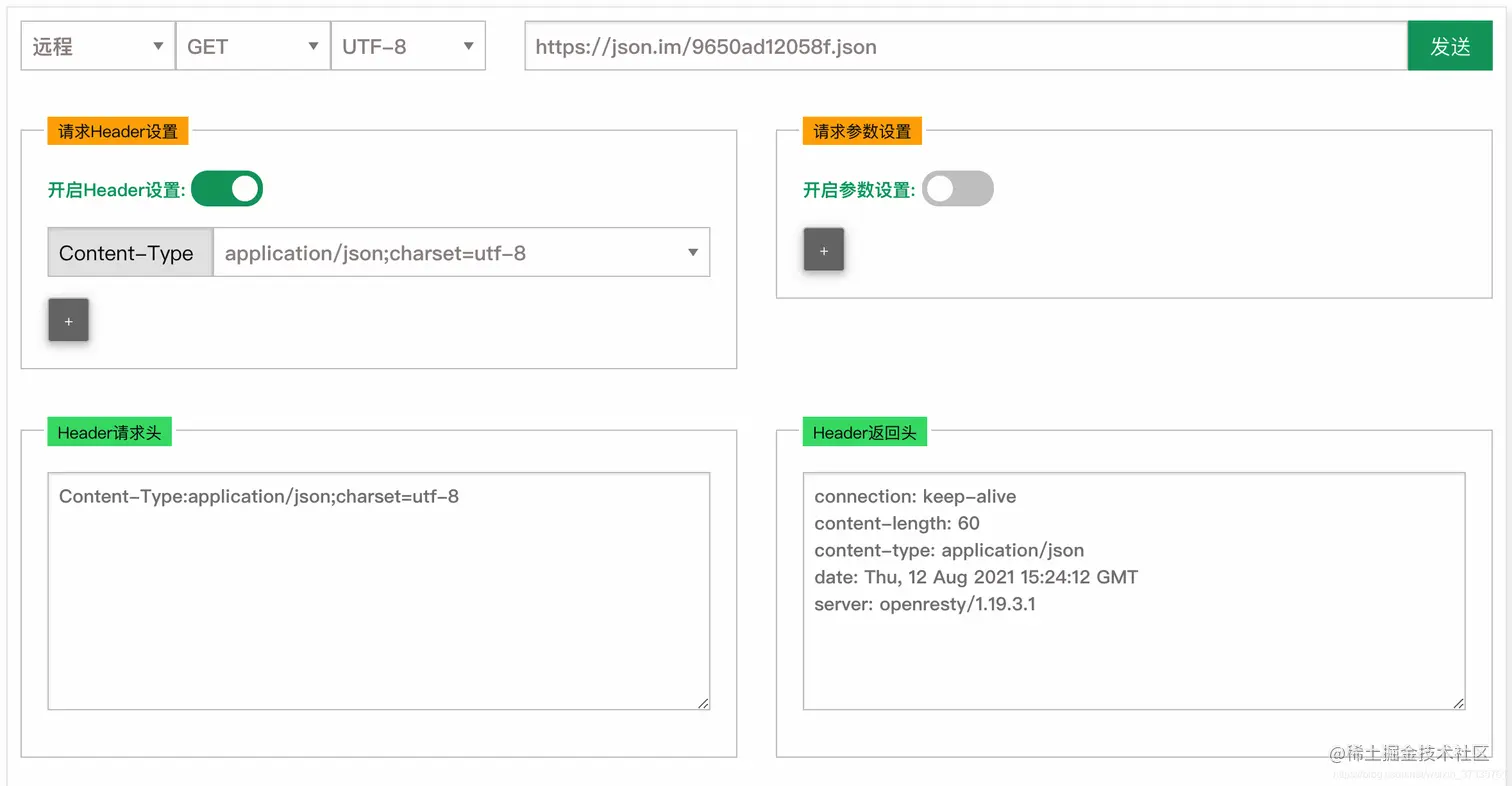Image resolution: width=1512 pixels, height=786 pixels.
Task: Click the content-length: 60 response line
Action: 897,523
